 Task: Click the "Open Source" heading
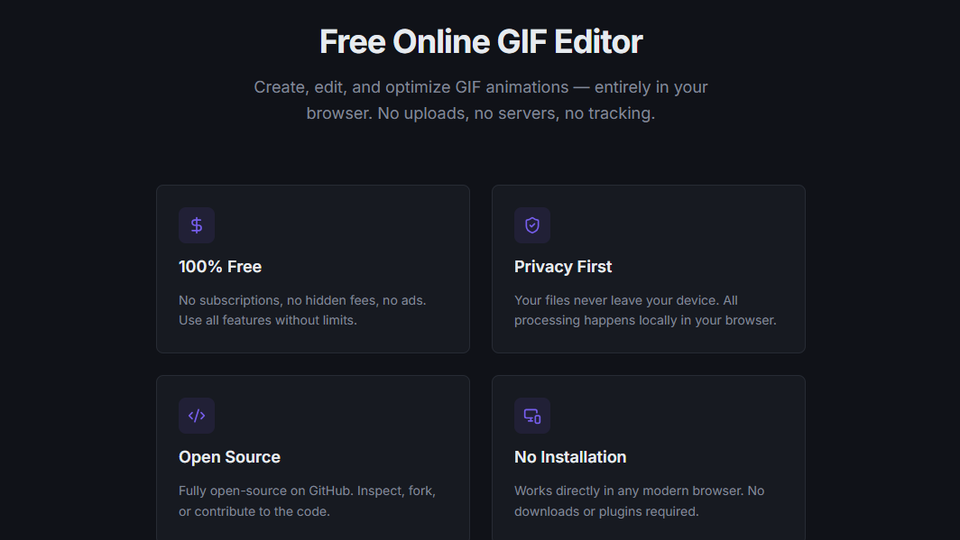tap(229, 457)
